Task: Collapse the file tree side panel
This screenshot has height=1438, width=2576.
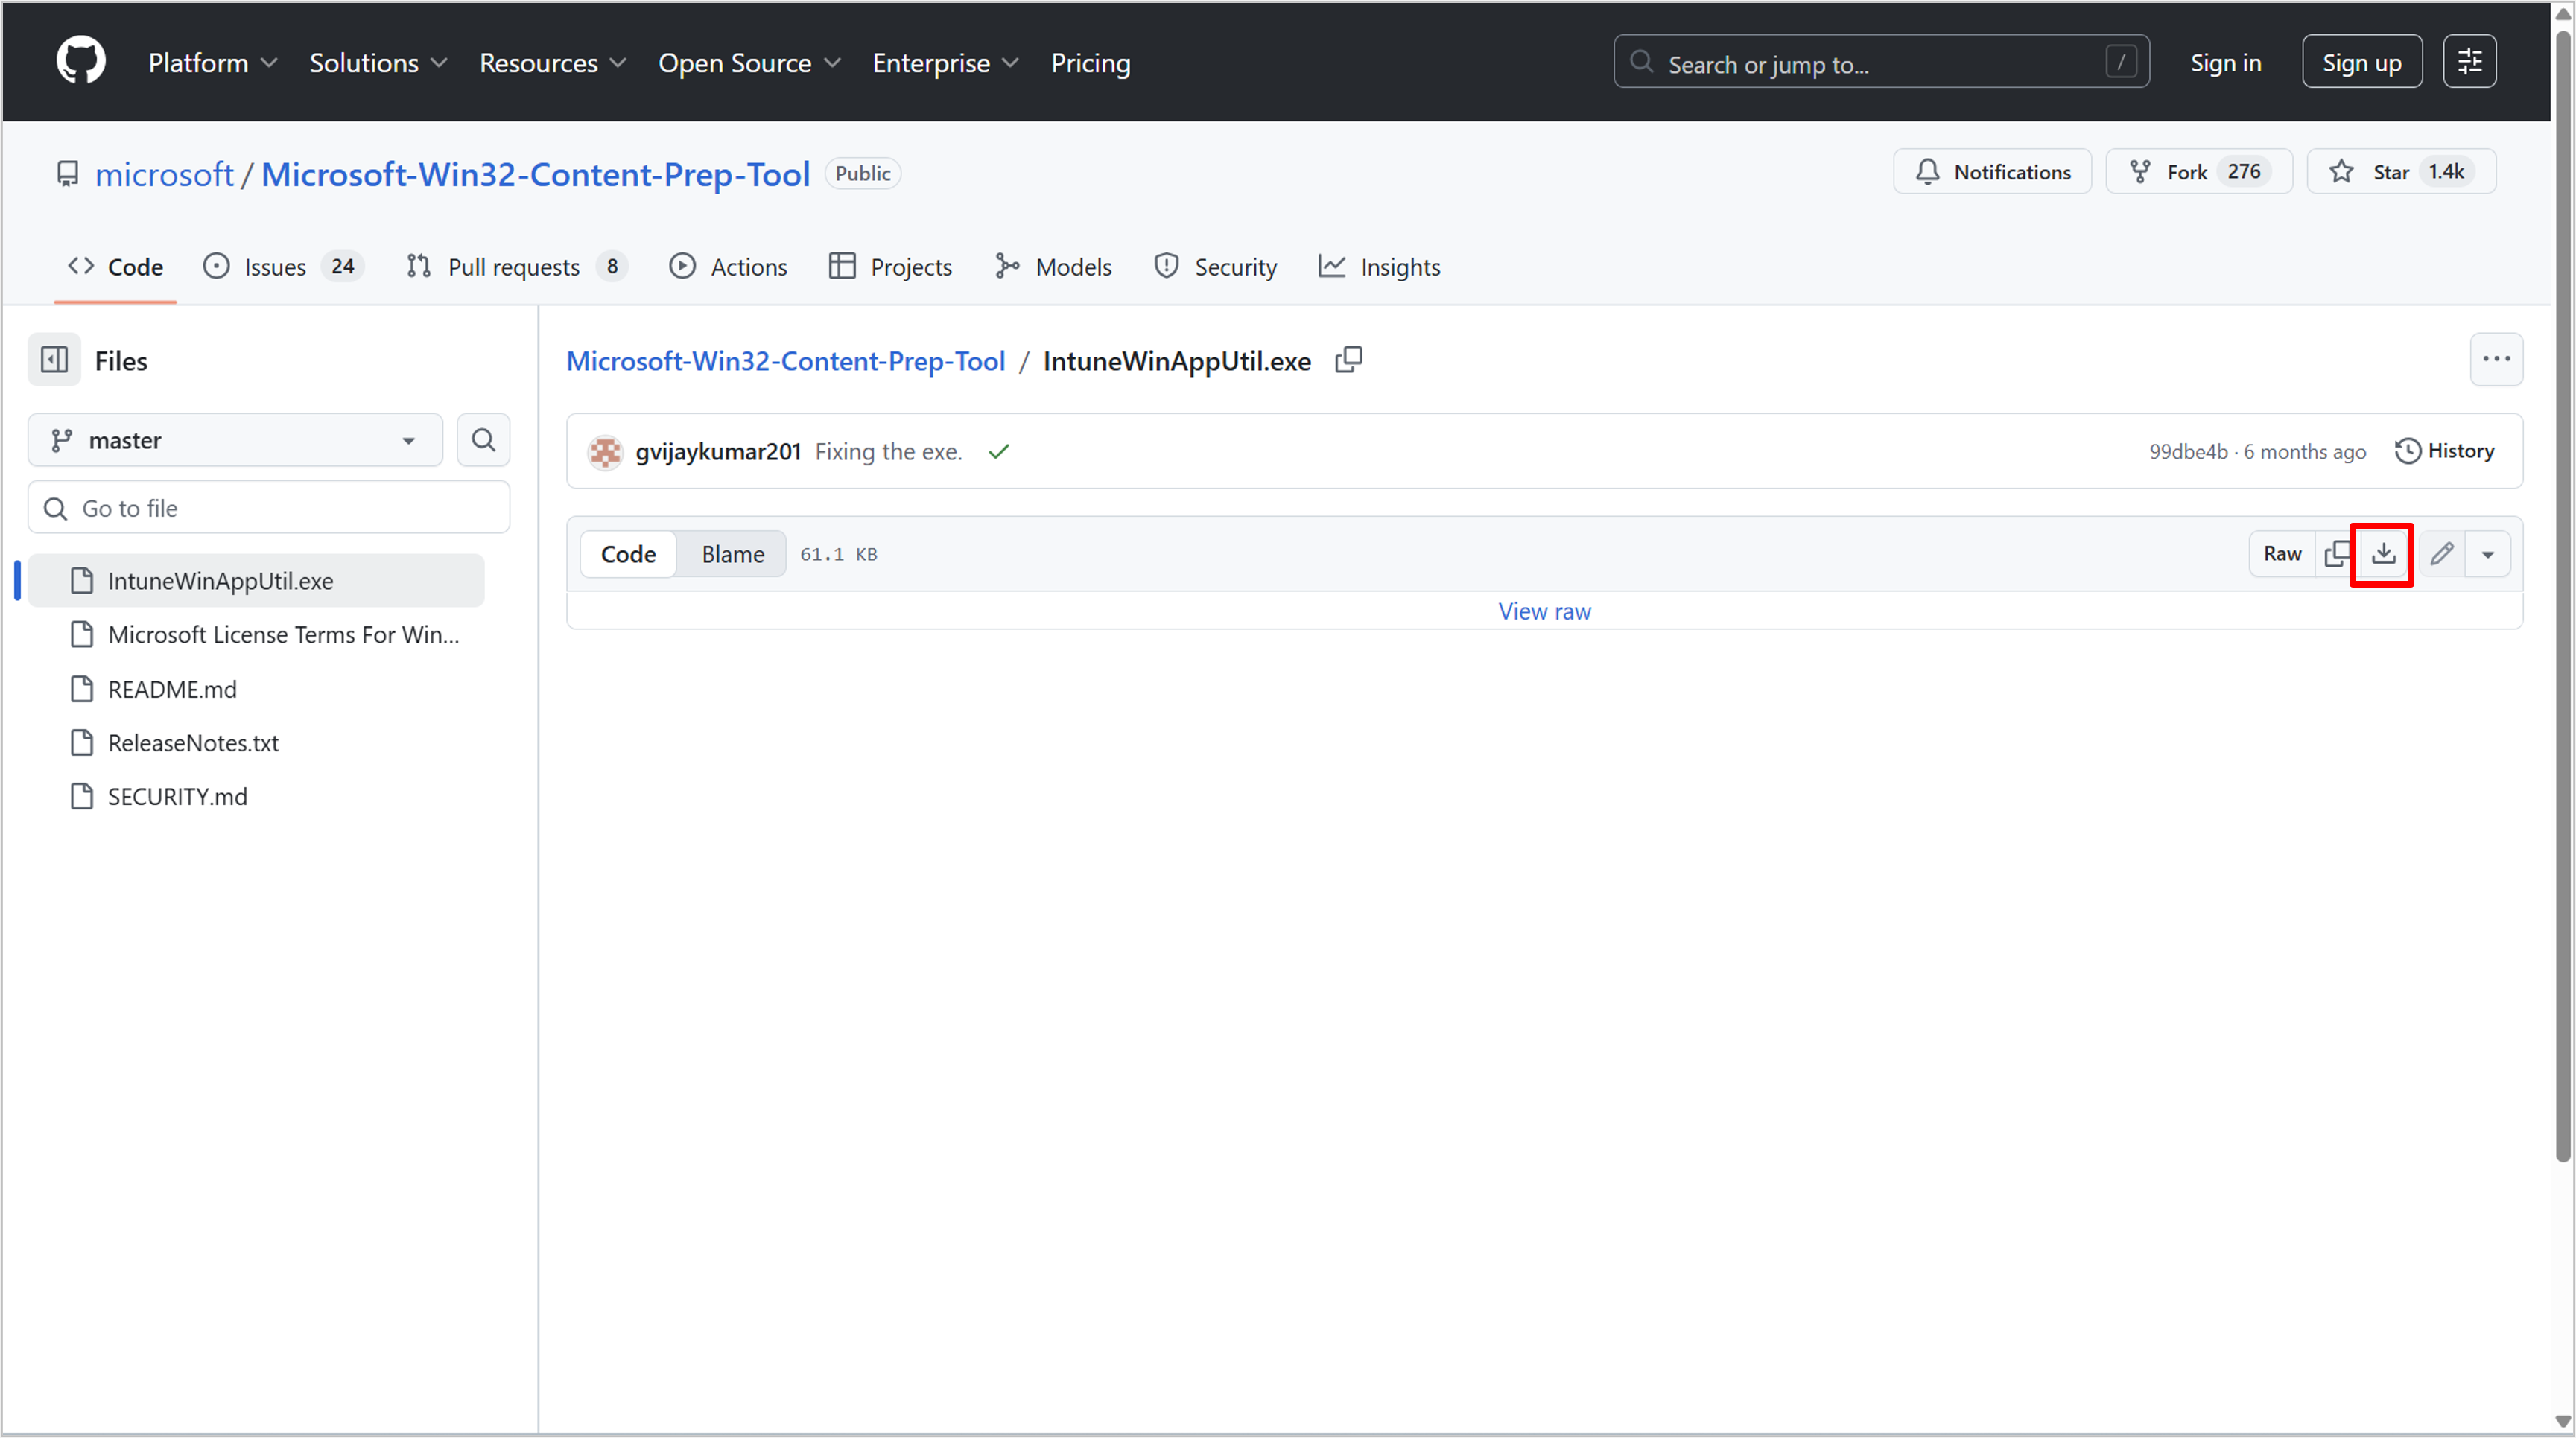Action: pos(54,360)
